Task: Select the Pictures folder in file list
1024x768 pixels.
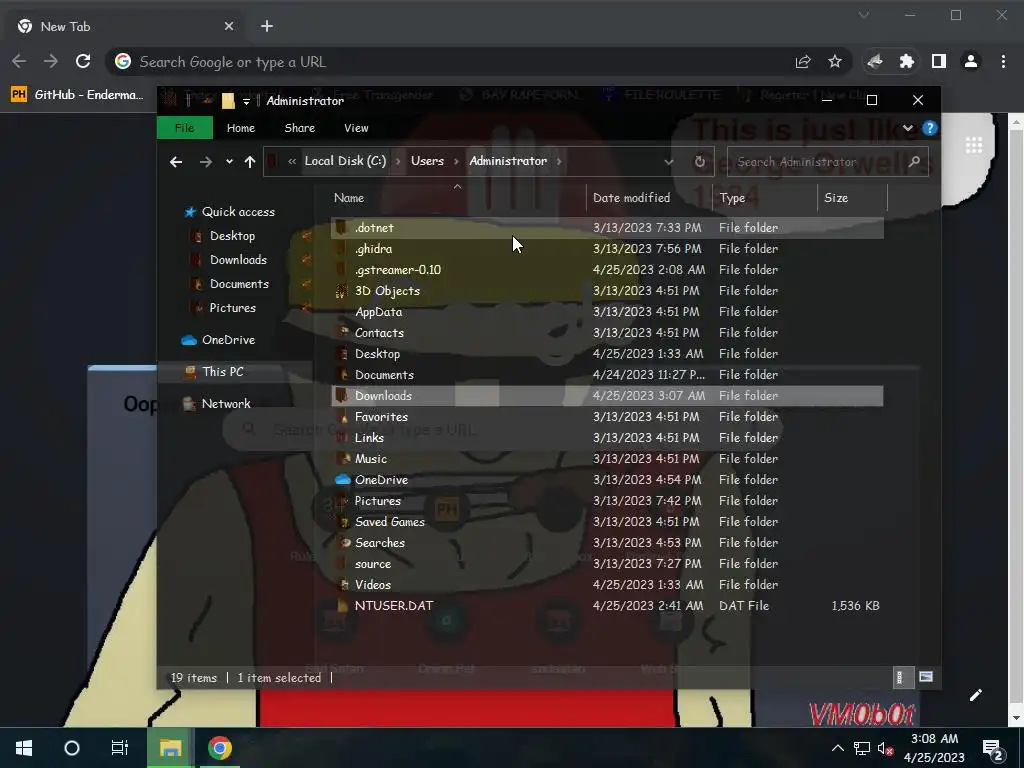Action: point(607,501)
